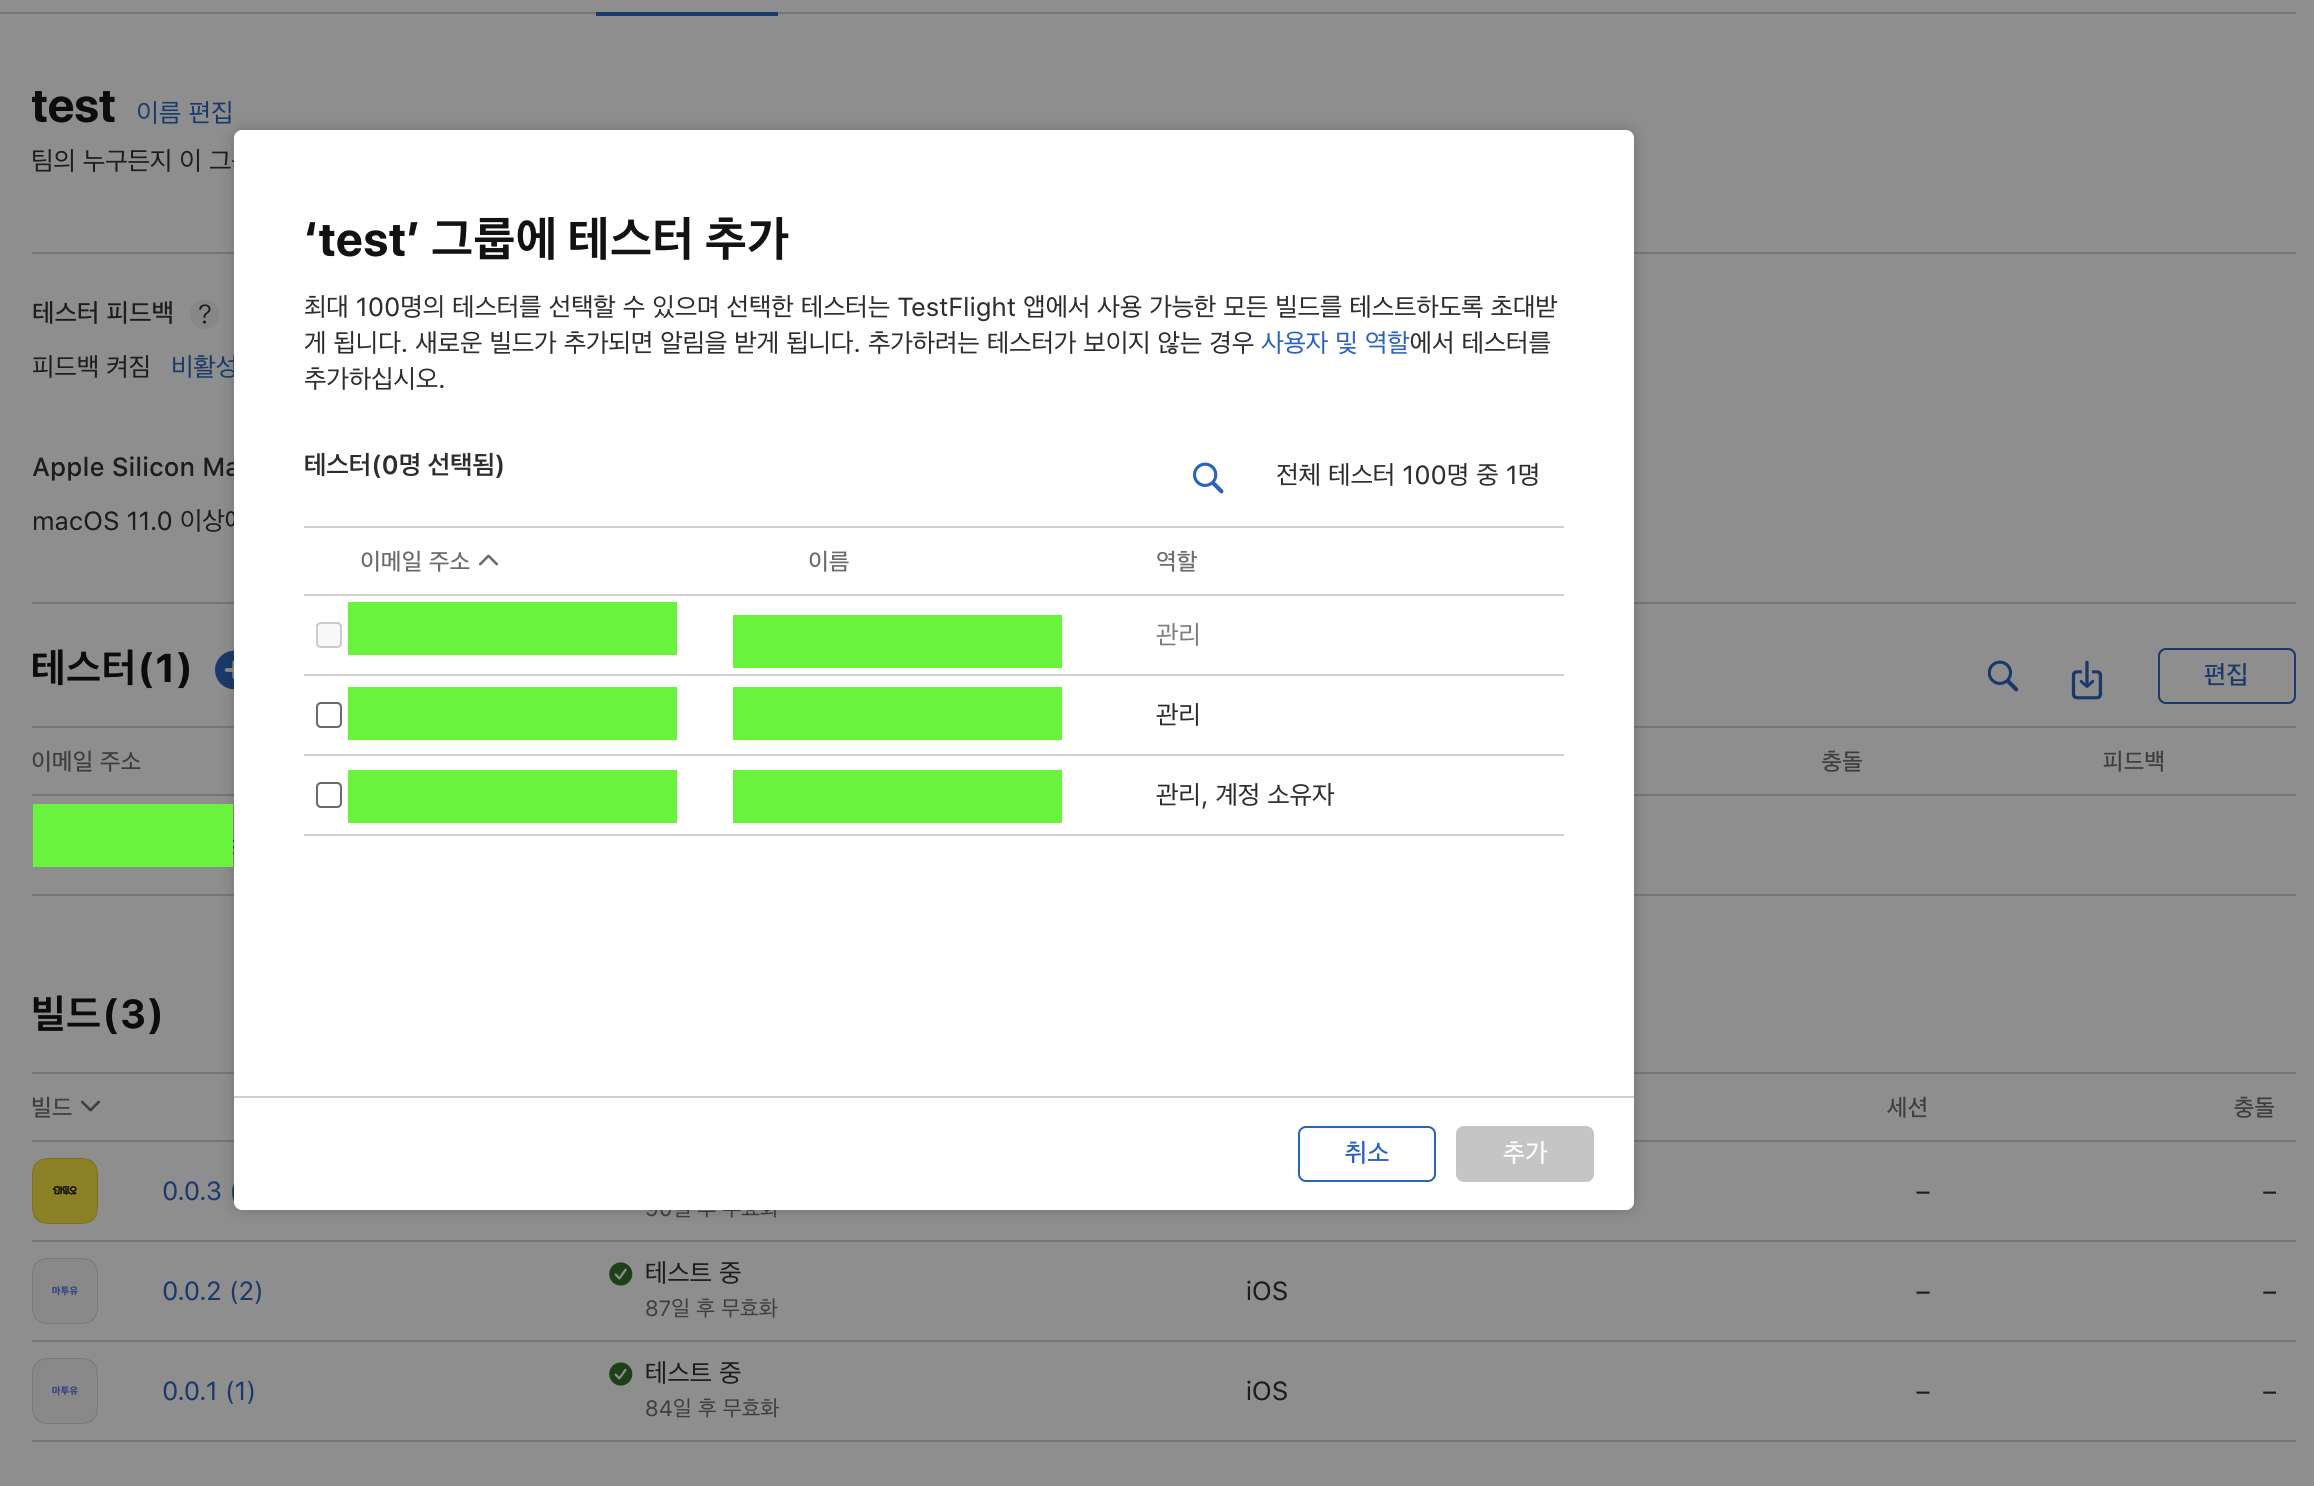Image resolution: width=2314 pixels, height=1486 pixels.
Task: Check the second tester row checkbox
Action: tap(329, 715)
